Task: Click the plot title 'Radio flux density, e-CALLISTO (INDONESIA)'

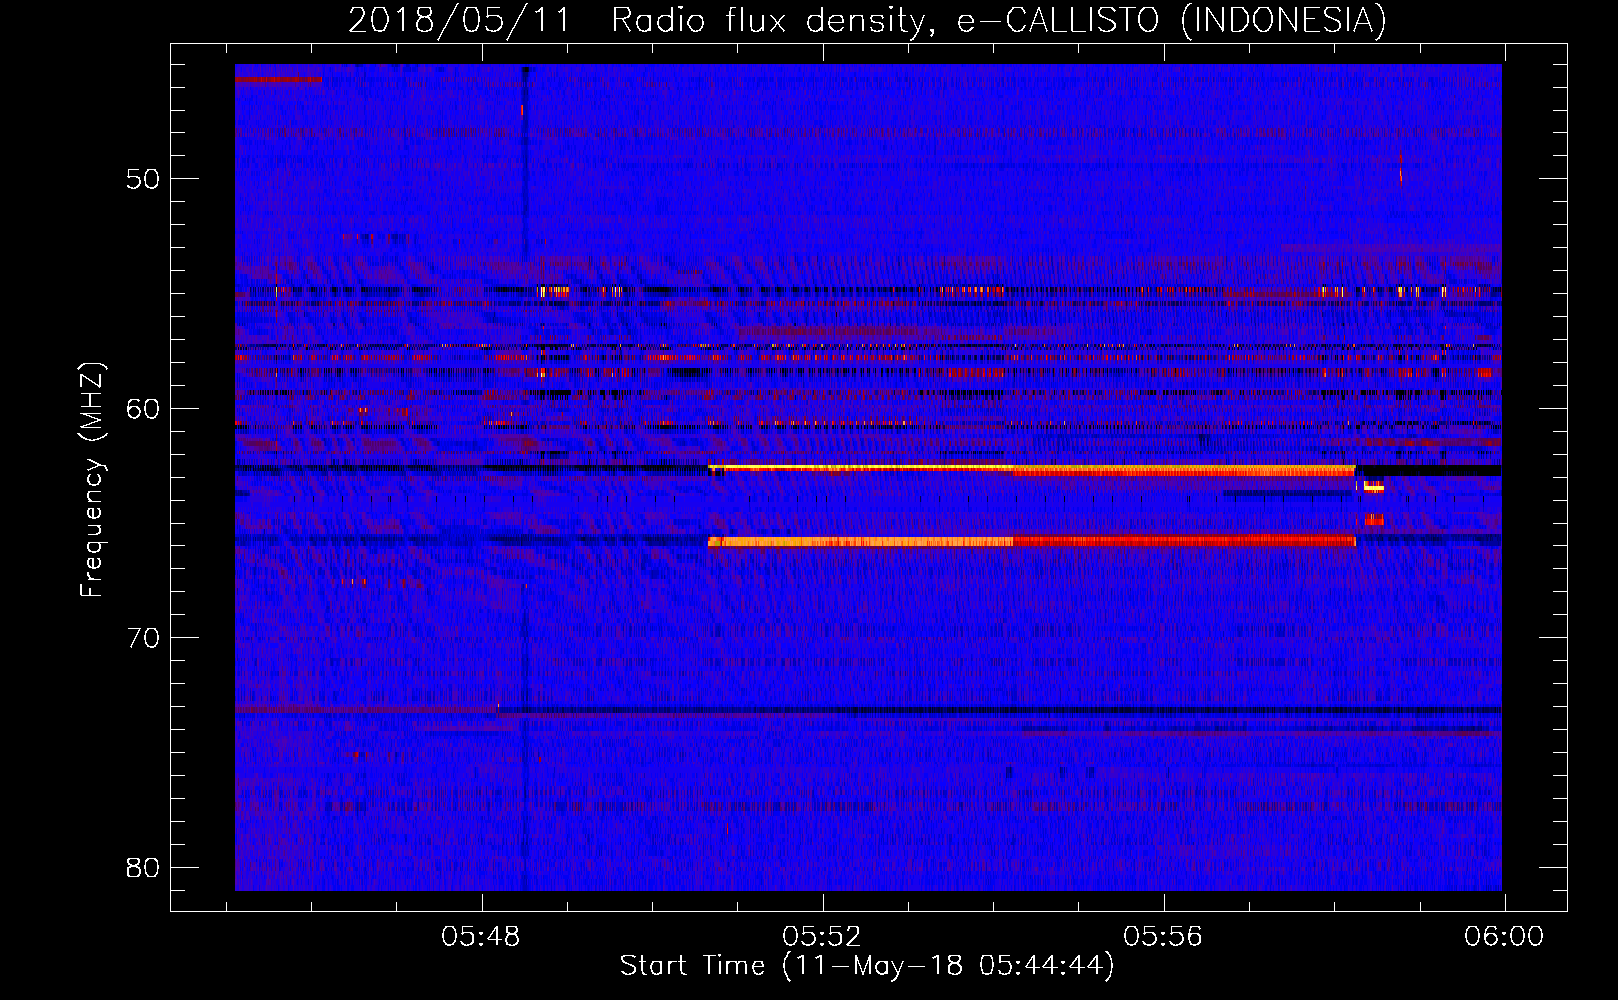Action: [x=998, y=21]
